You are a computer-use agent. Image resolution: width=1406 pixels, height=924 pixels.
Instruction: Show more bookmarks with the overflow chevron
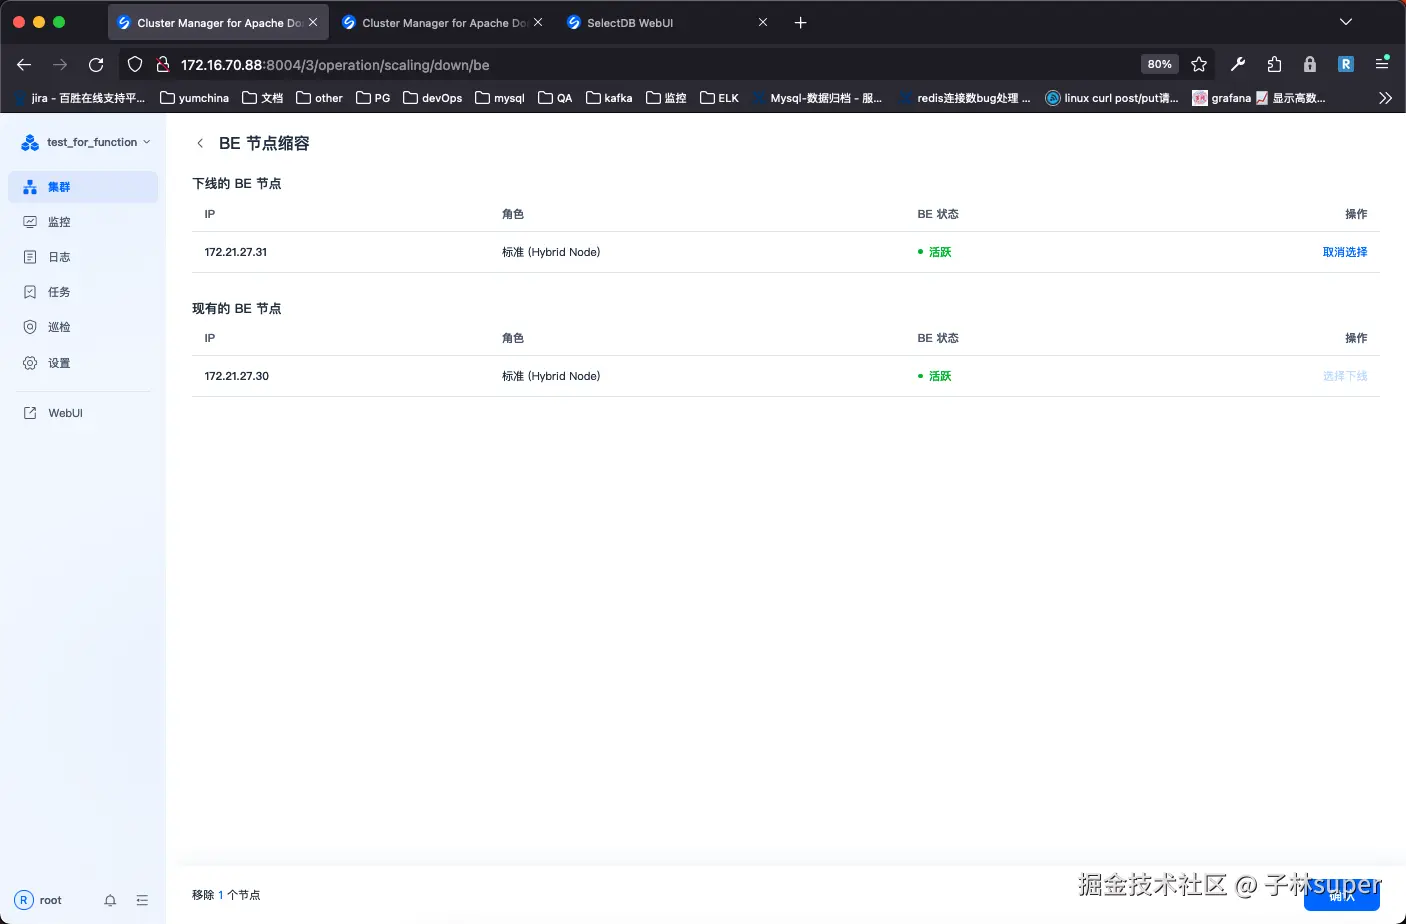(x=1385, y=98)
